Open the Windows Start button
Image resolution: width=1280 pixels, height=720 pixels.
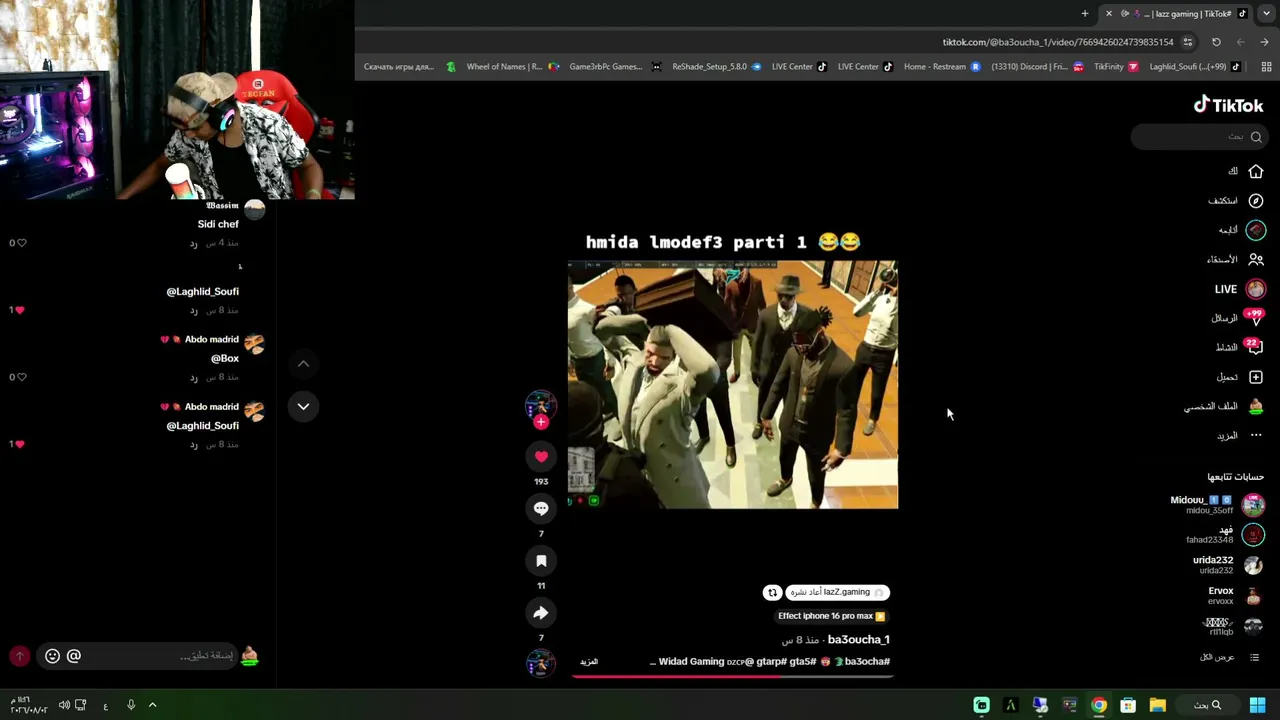click(x=1258, y=705)
